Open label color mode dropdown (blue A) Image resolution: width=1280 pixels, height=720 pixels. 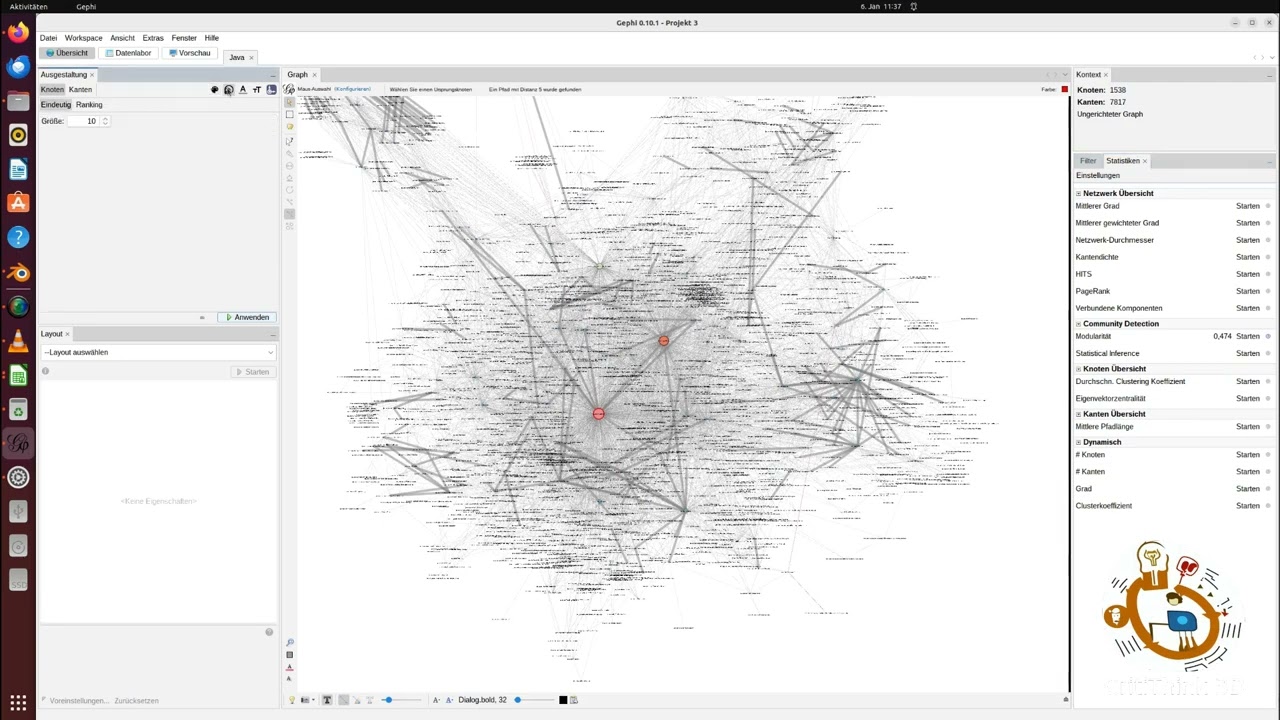450,700
